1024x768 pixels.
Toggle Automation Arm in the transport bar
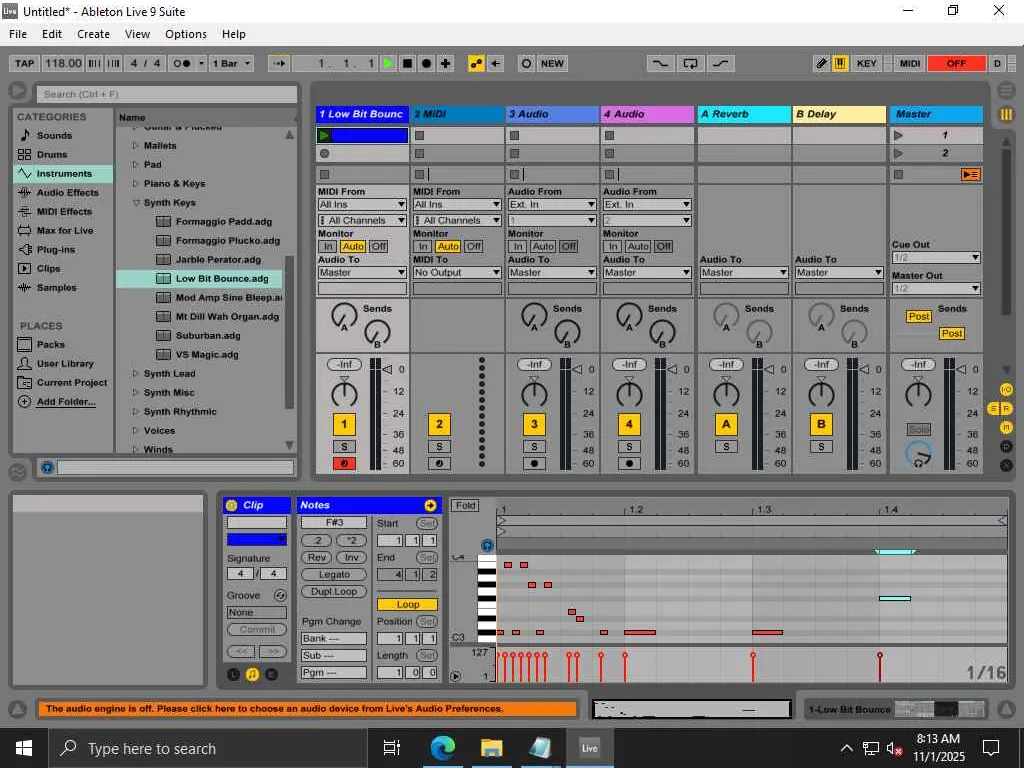(x=476, y=63)
